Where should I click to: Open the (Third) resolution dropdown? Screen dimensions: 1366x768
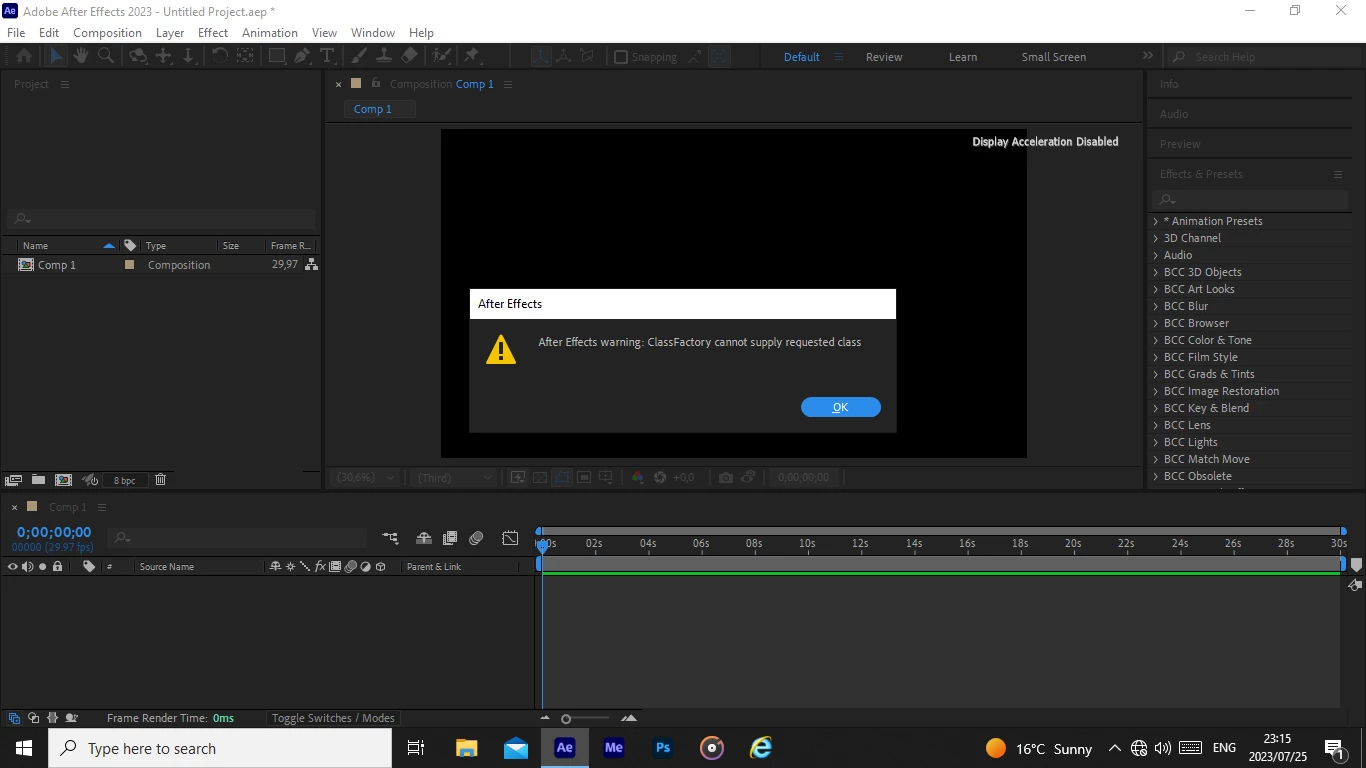[455, 478]
